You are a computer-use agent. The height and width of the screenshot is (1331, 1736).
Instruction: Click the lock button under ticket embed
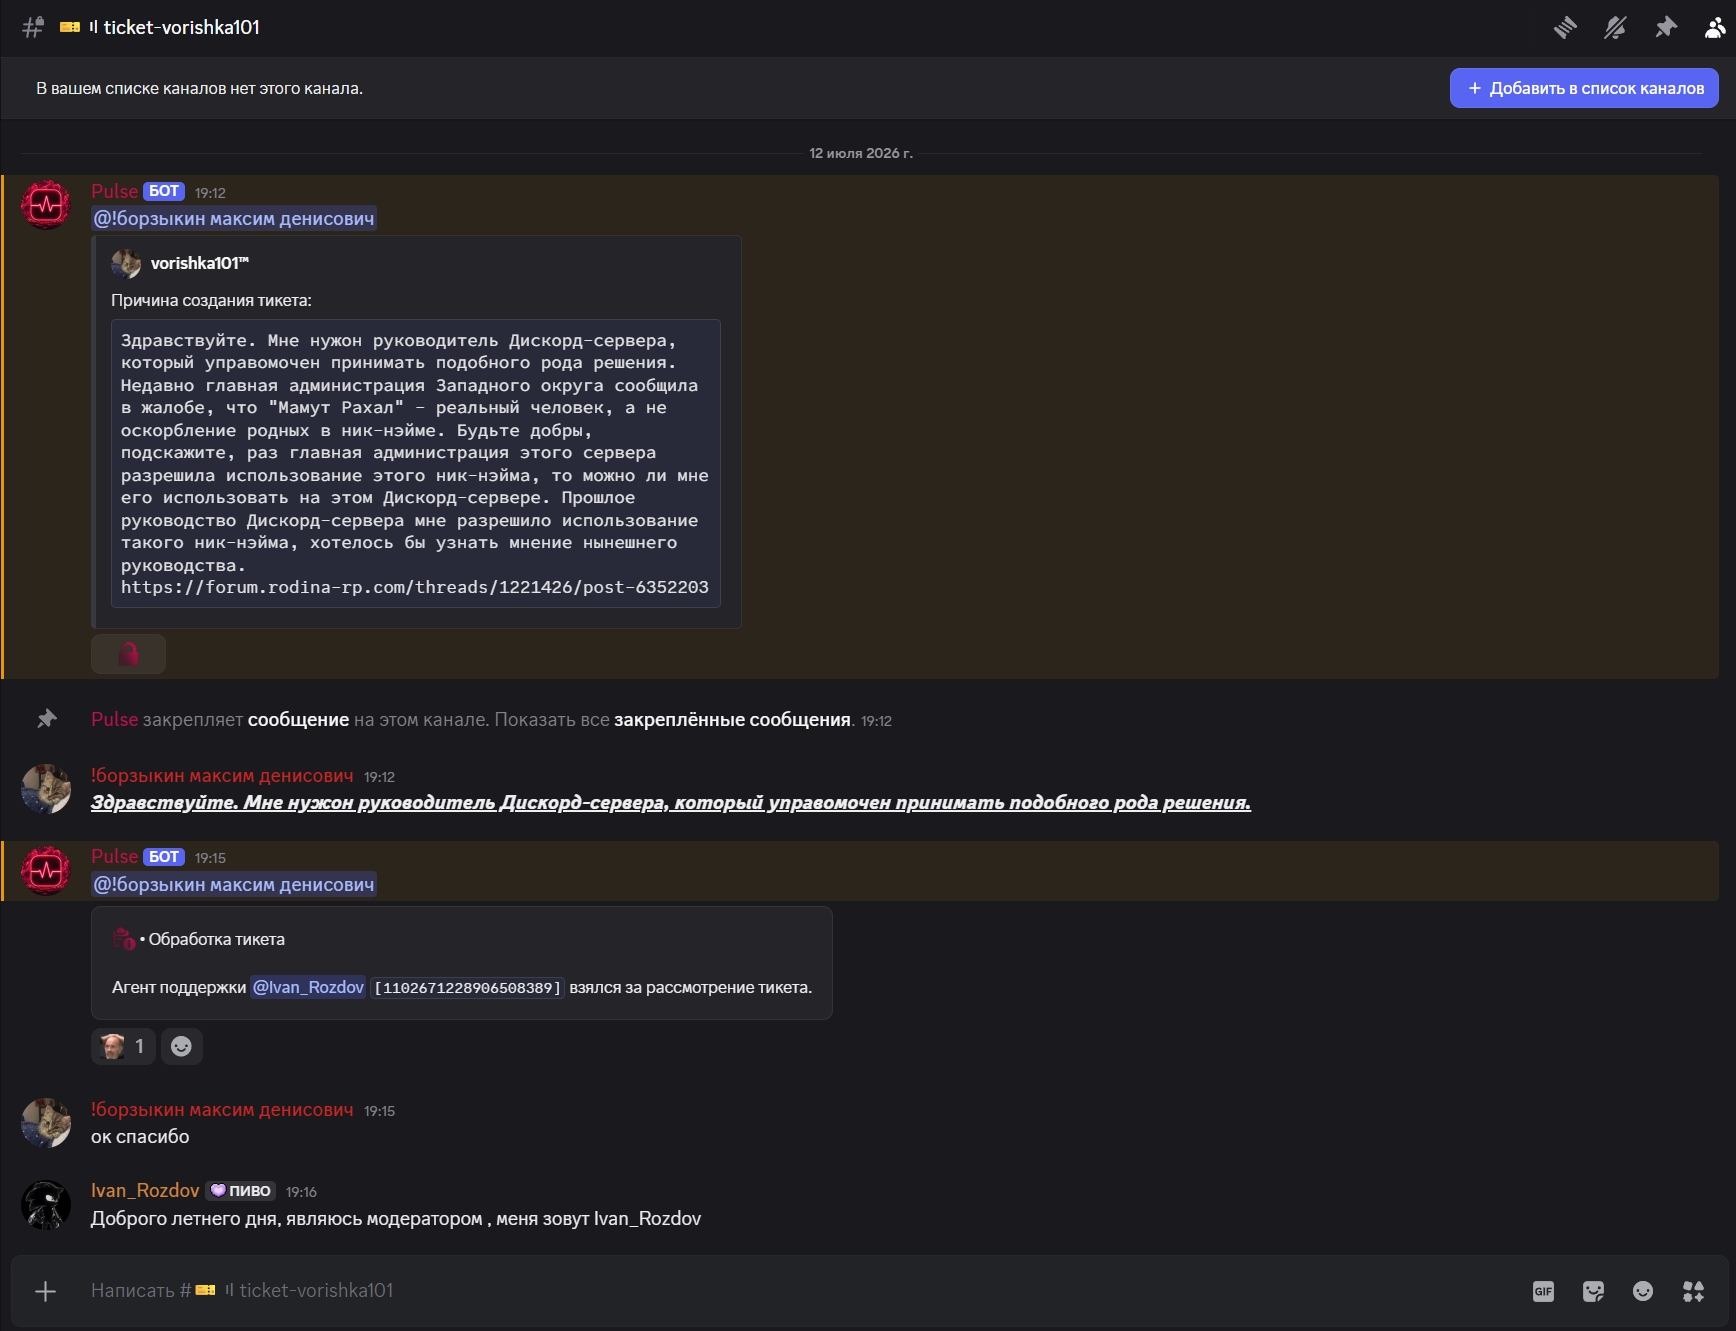pos(128,654)
